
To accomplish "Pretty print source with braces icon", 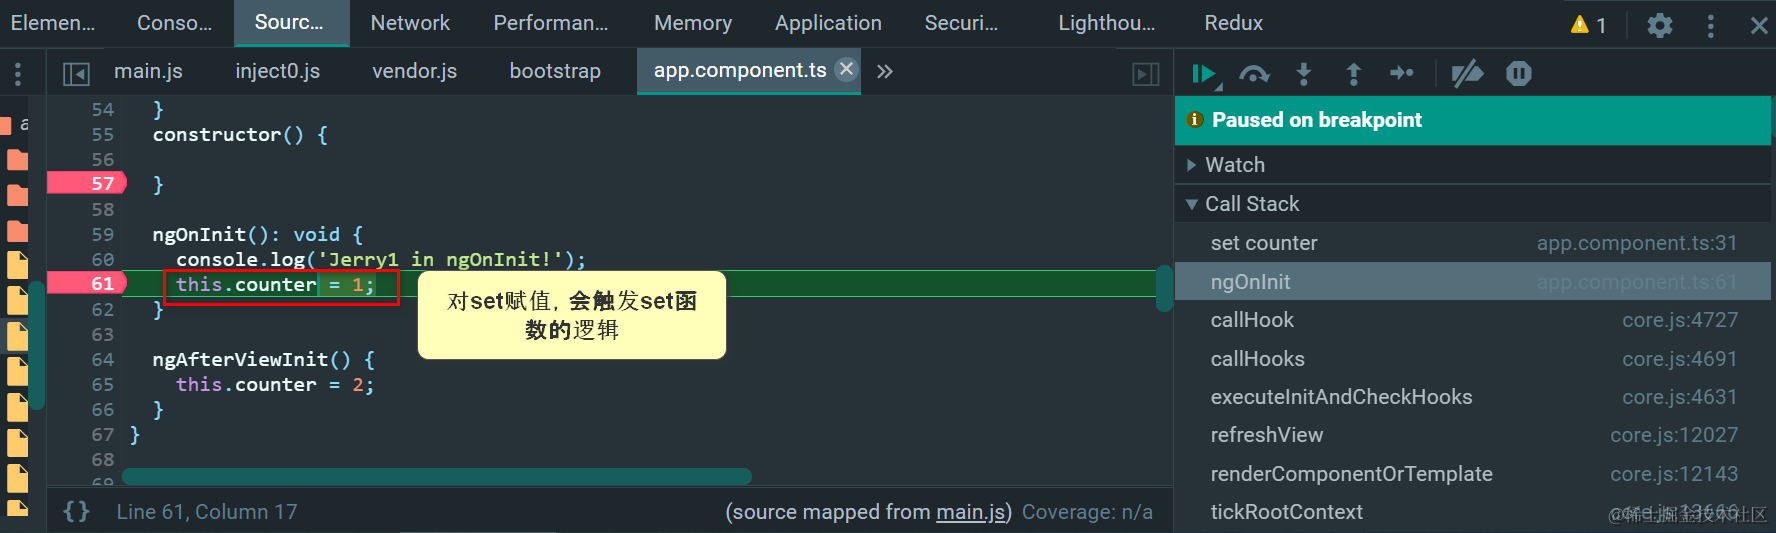I will [76, 512].
